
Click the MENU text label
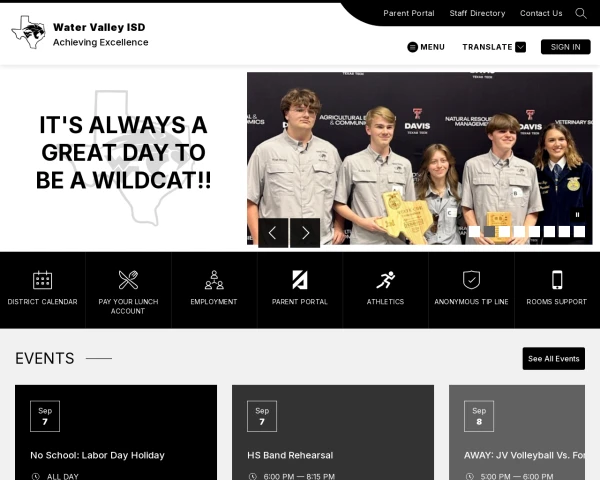[x=432, y=47]
